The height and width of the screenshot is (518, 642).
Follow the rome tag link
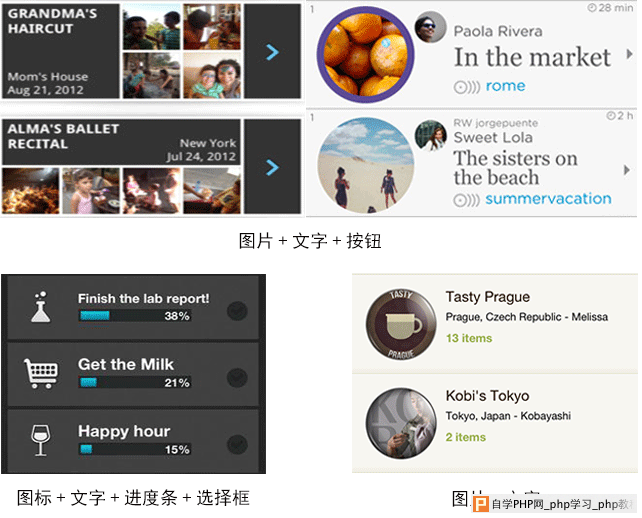[x=505, y=86]
